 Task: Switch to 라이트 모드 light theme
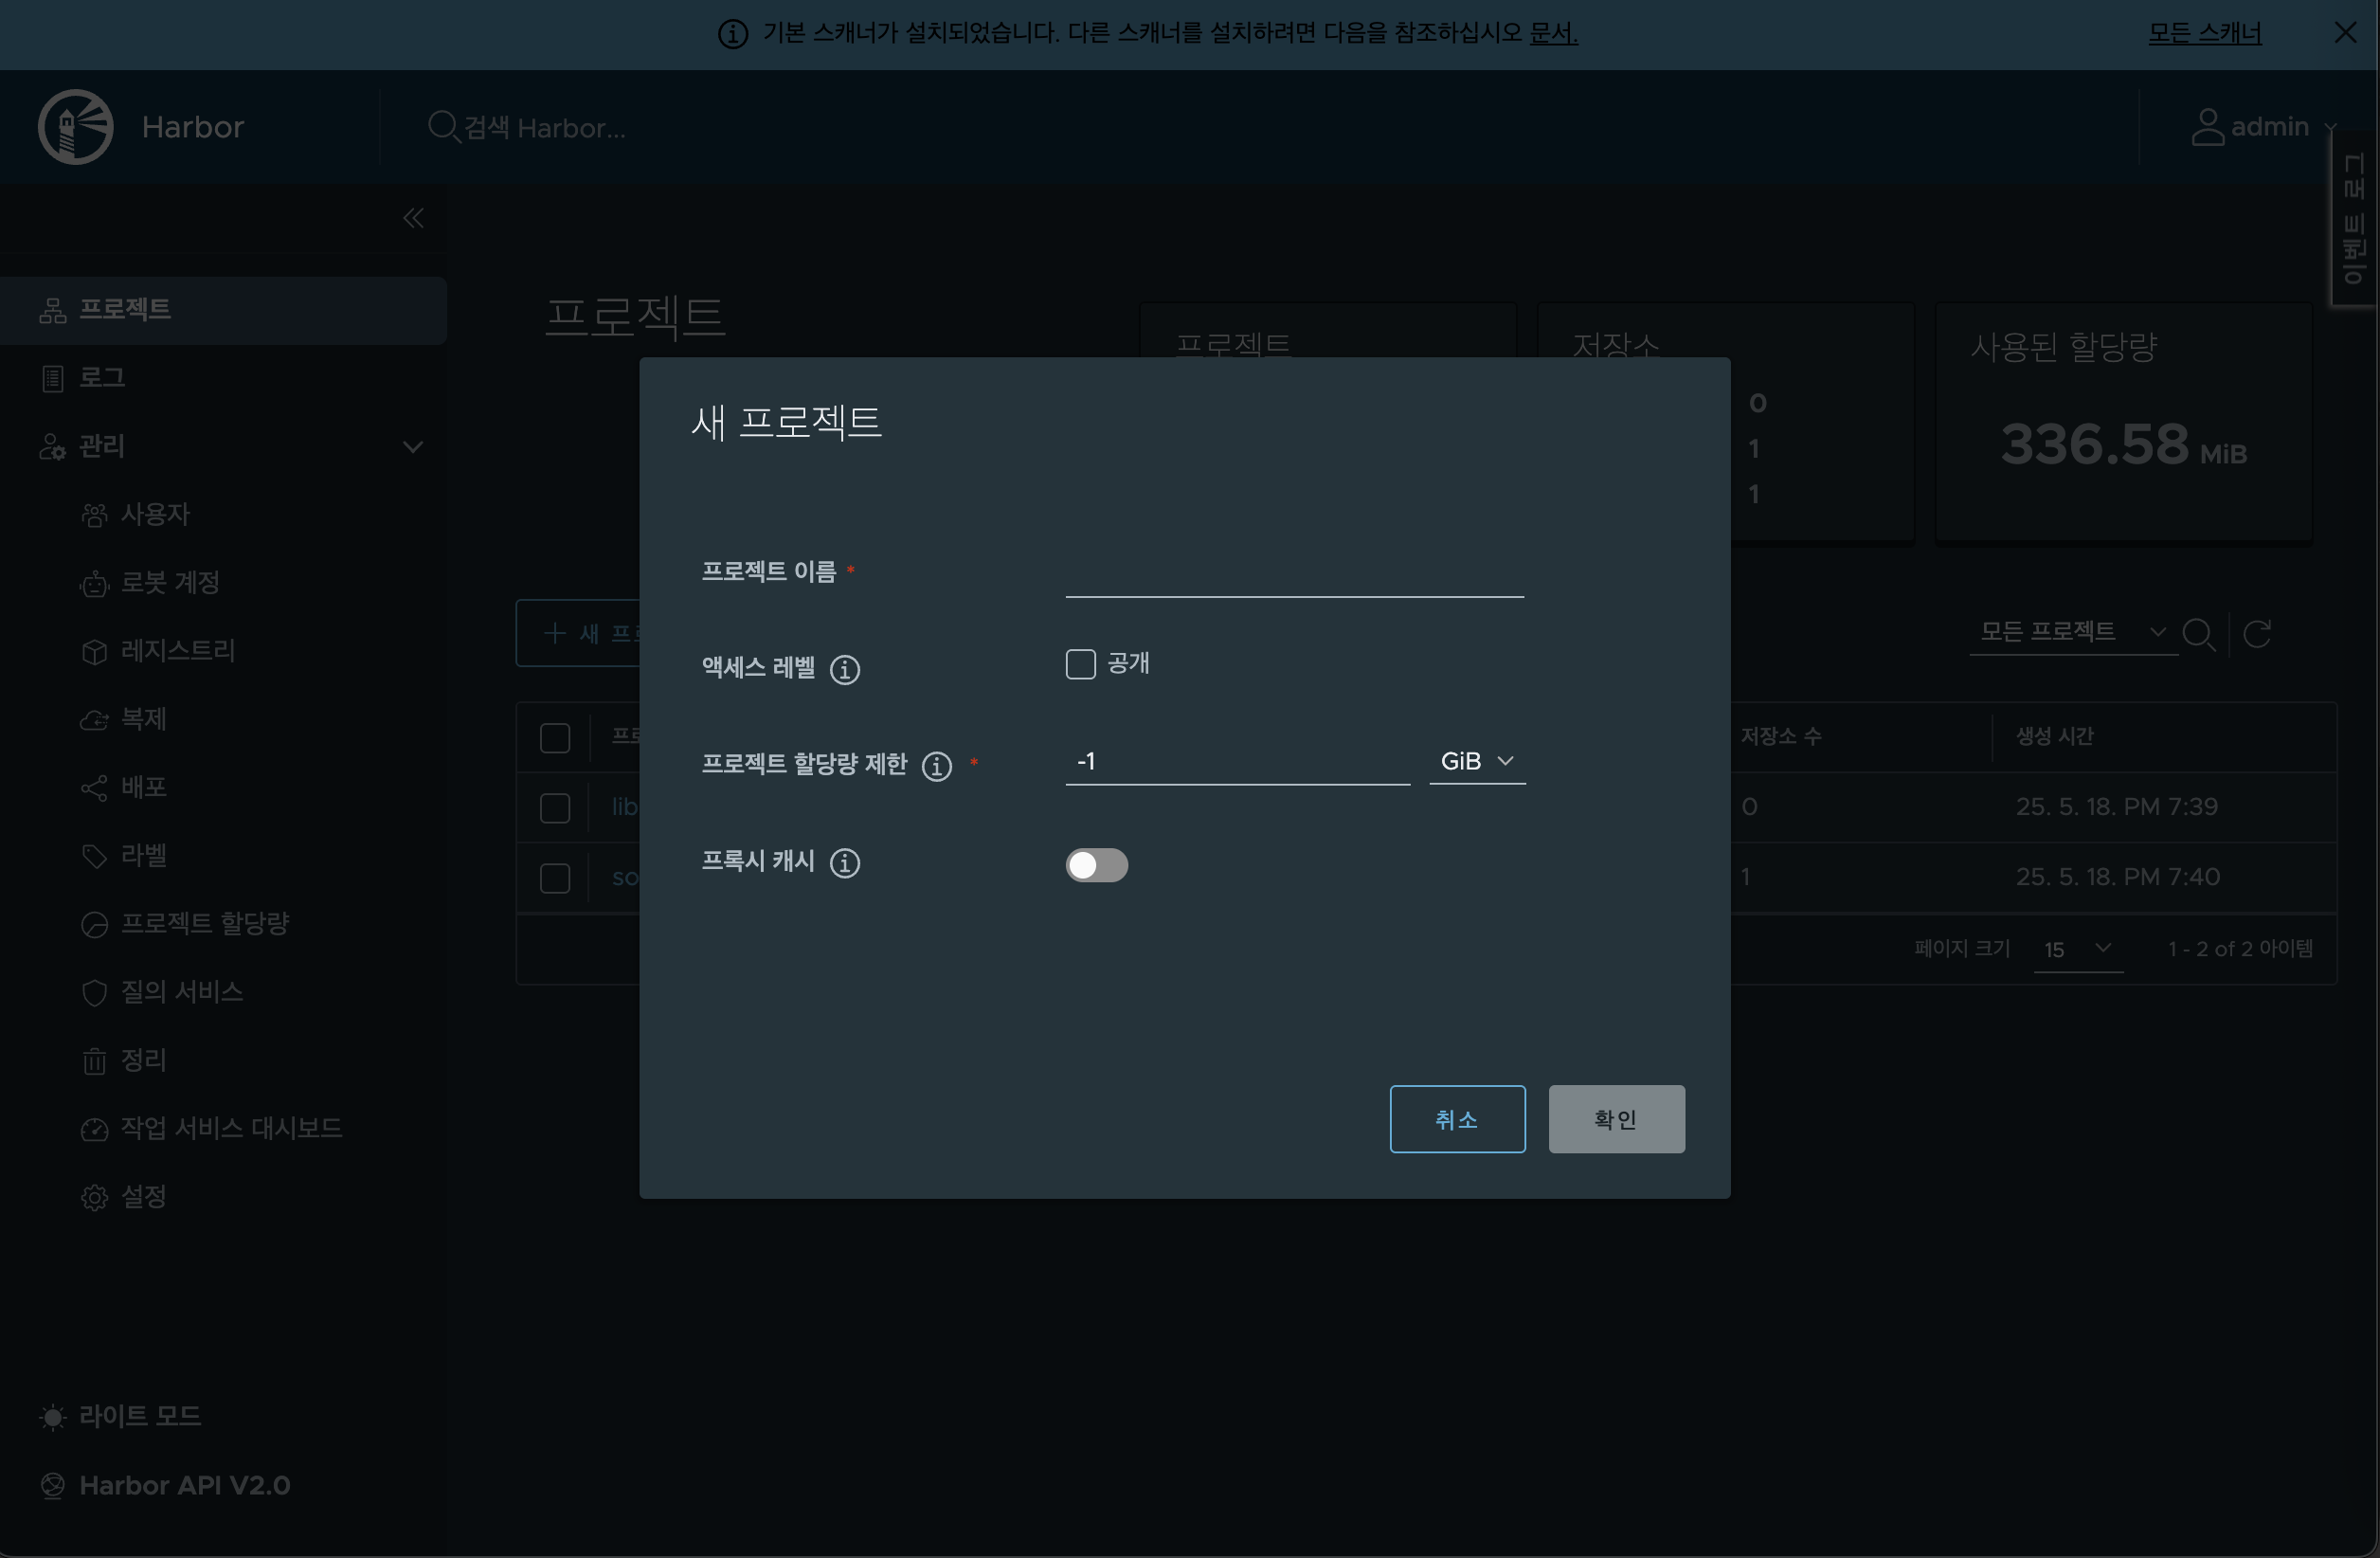(x=139, y=1416)
